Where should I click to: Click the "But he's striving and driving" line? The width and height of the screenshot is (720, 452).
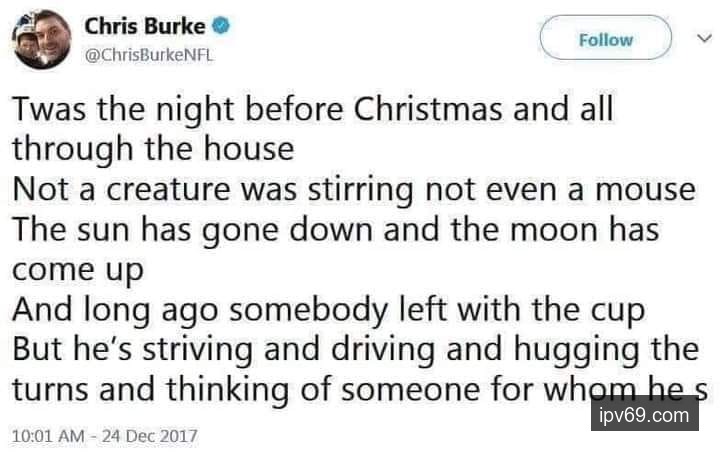(354, 351)
